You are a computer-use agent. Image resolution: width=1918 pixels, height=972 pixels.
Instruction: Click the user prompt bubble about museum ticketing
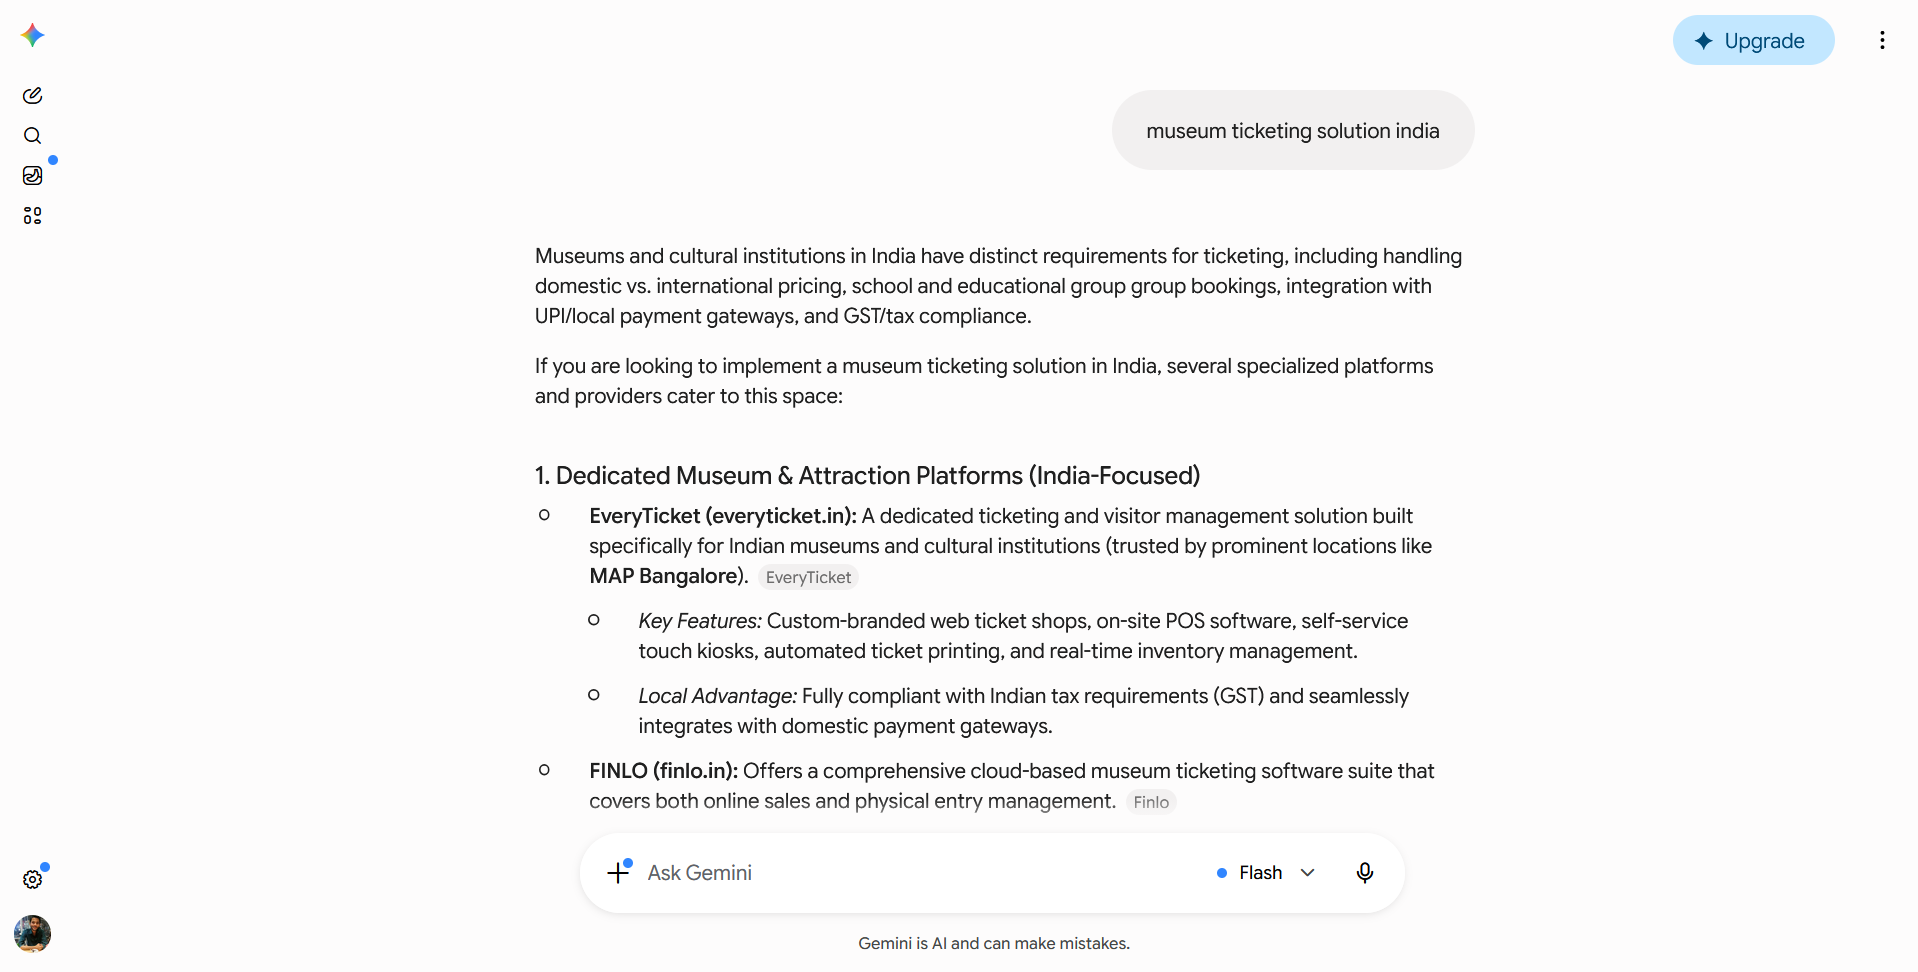point(1293,131)
